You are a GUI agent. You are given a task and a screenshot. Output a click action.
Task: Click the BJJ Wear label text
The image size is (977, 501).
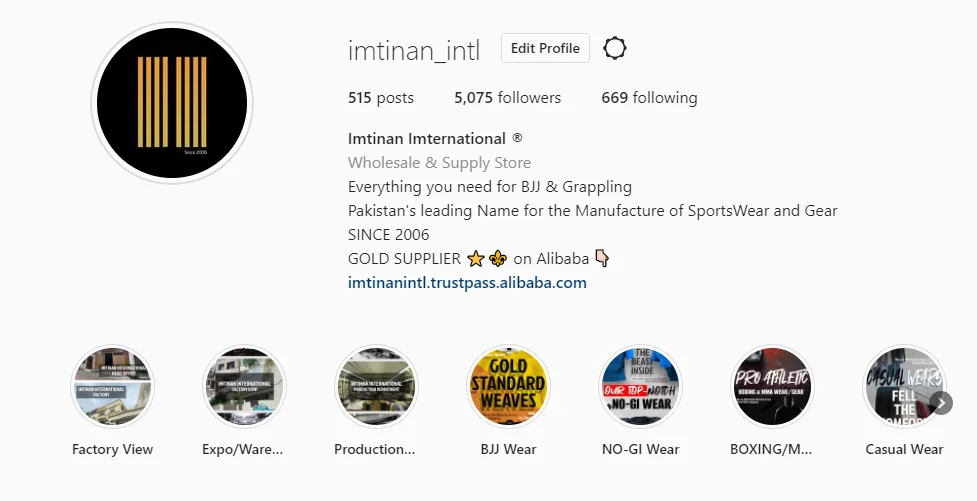click(508, 449)
